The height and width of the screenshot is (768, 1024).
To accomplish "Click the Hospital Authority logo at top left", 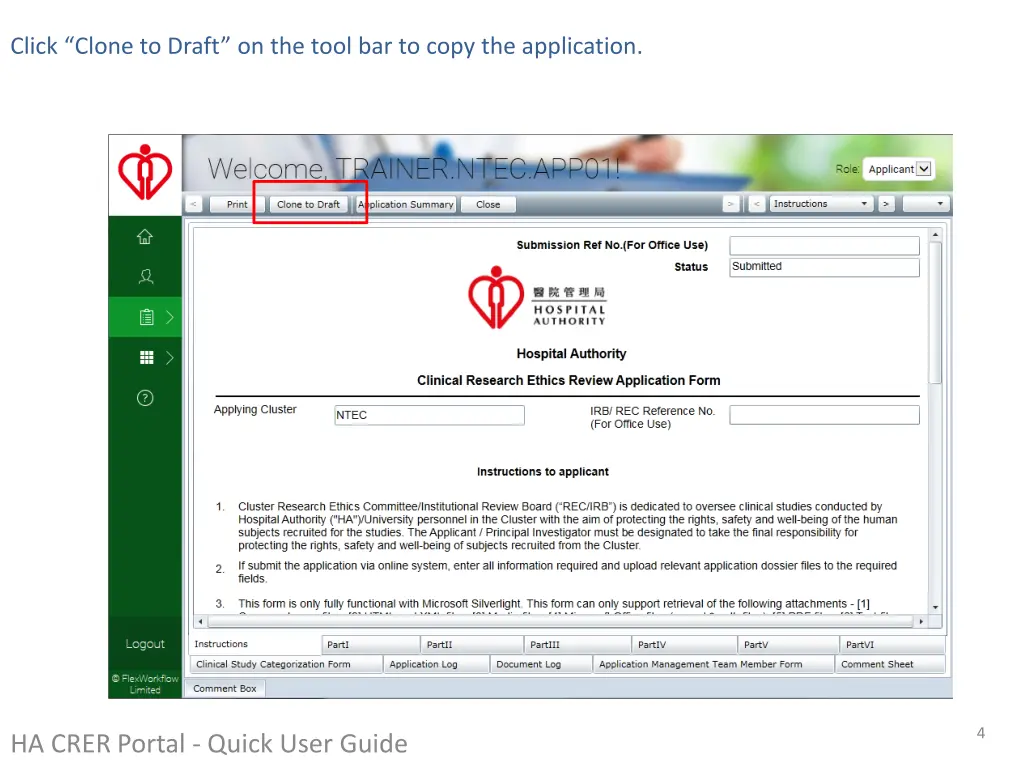I will click(145, 173).
